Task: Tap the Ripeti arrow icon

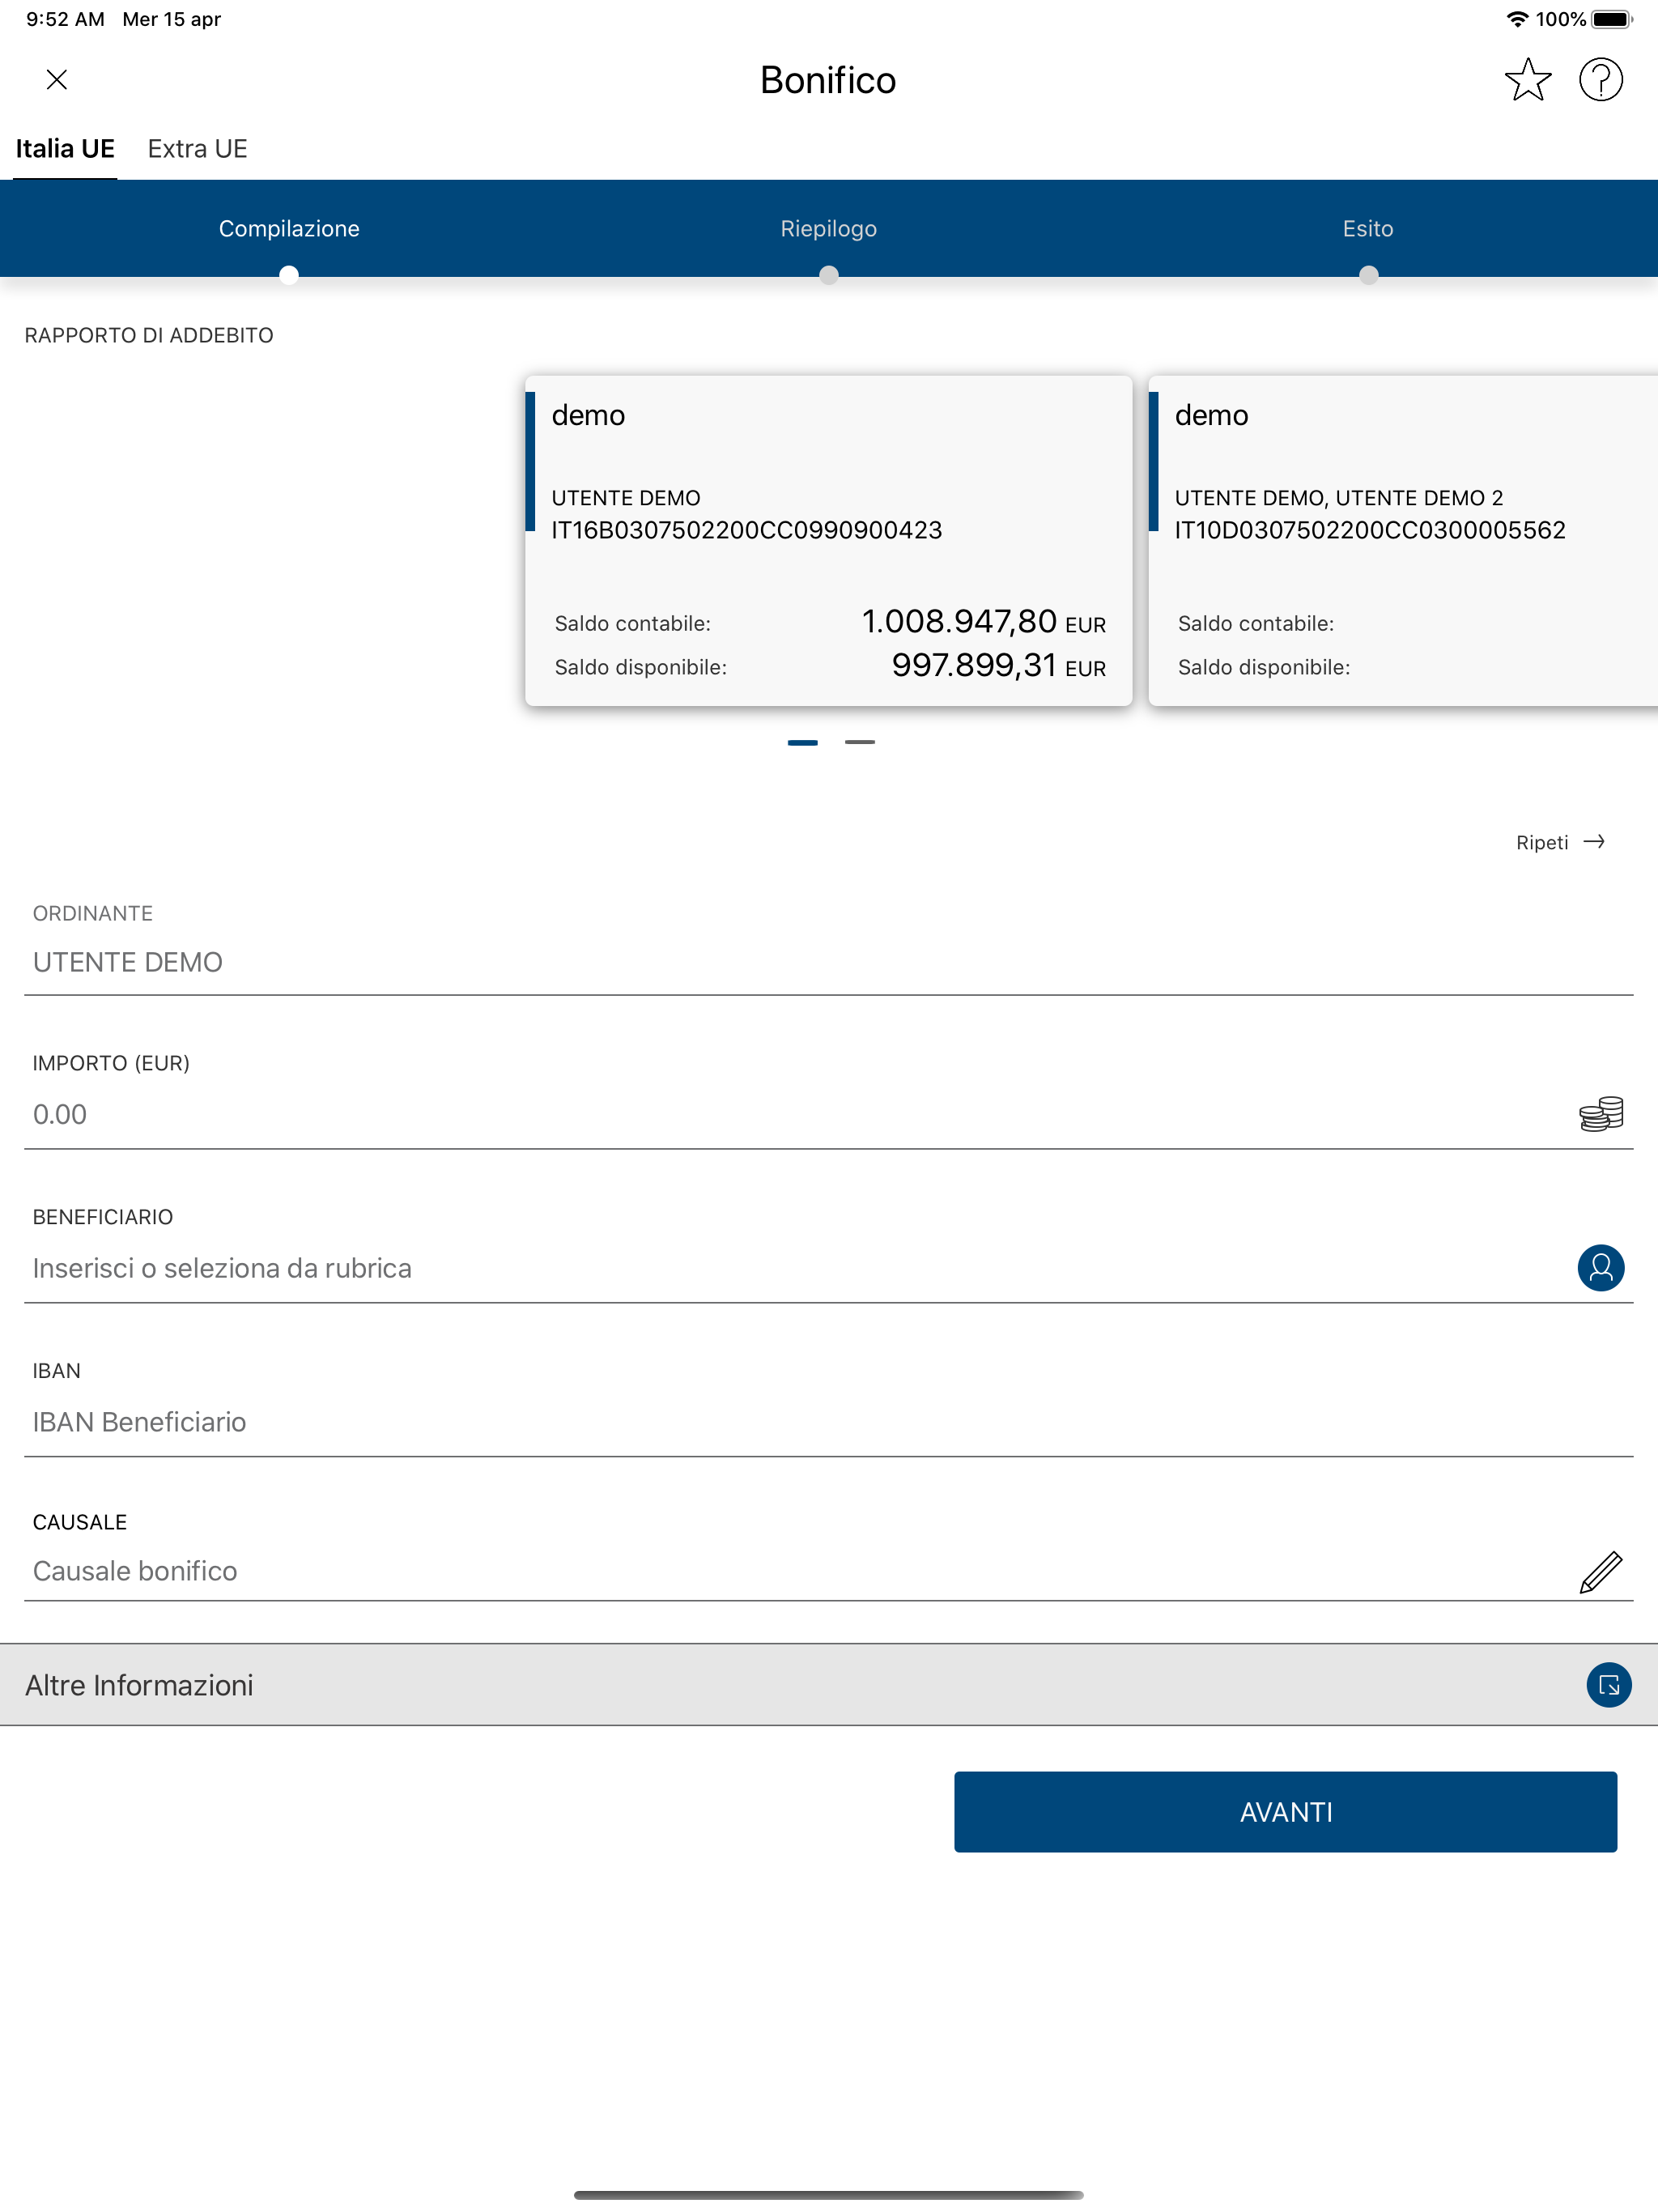Action: (1595, 842)
